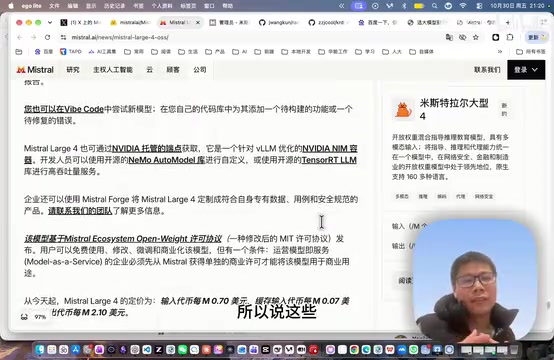This screenshot has width=554, height=360.
Task: Open Wi-Fi status in menu bar
Action: pyautogui.click(x=463, y=6)
